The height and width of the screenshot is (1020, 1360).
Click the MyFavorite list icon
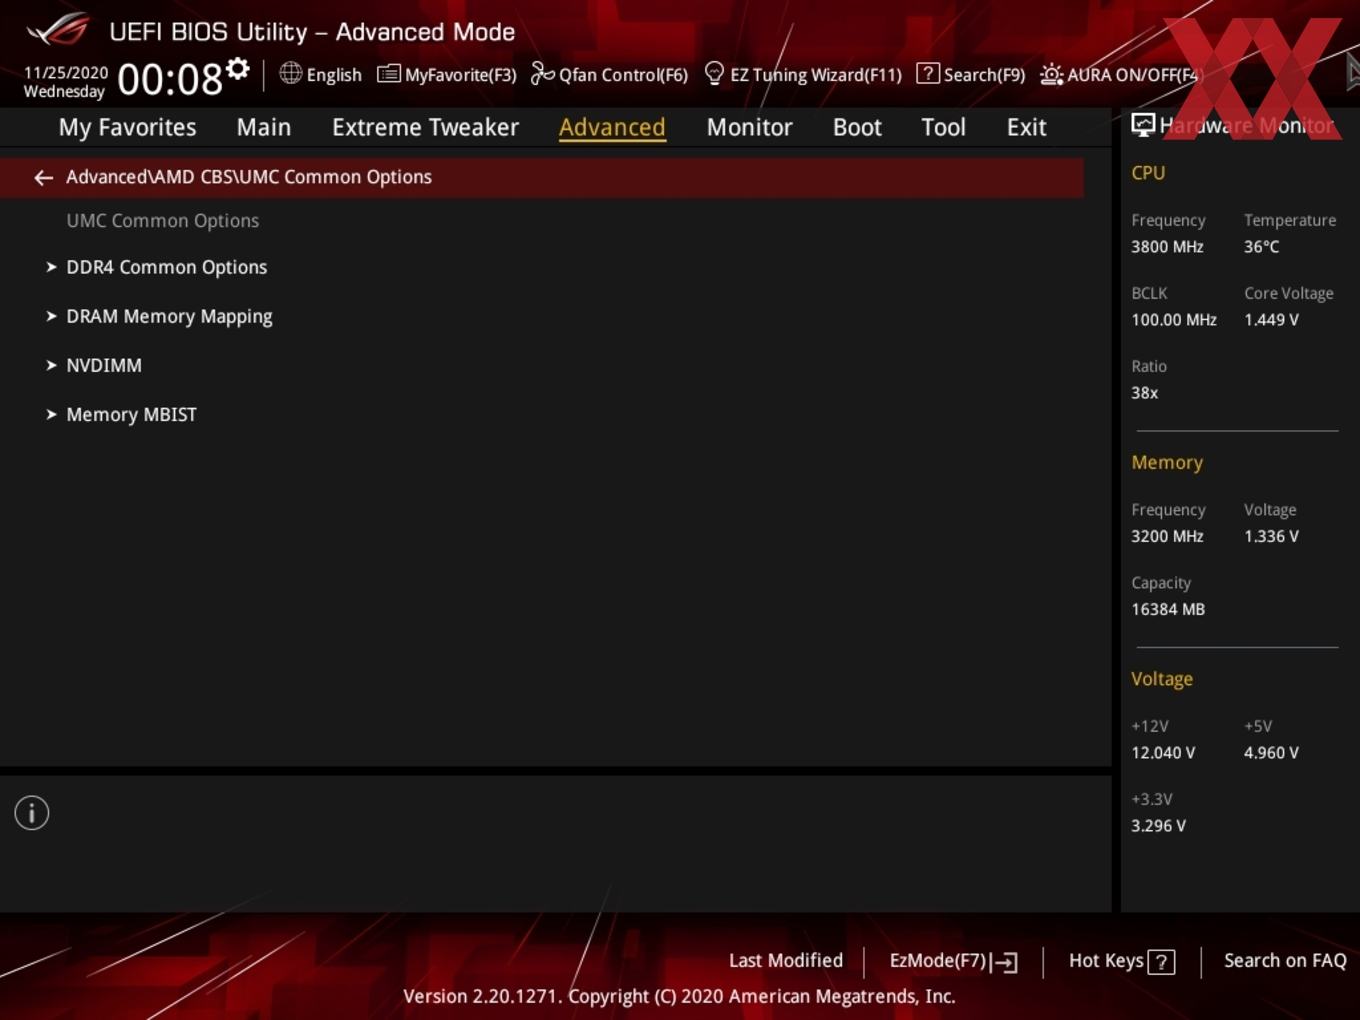(x=388, y=74)
